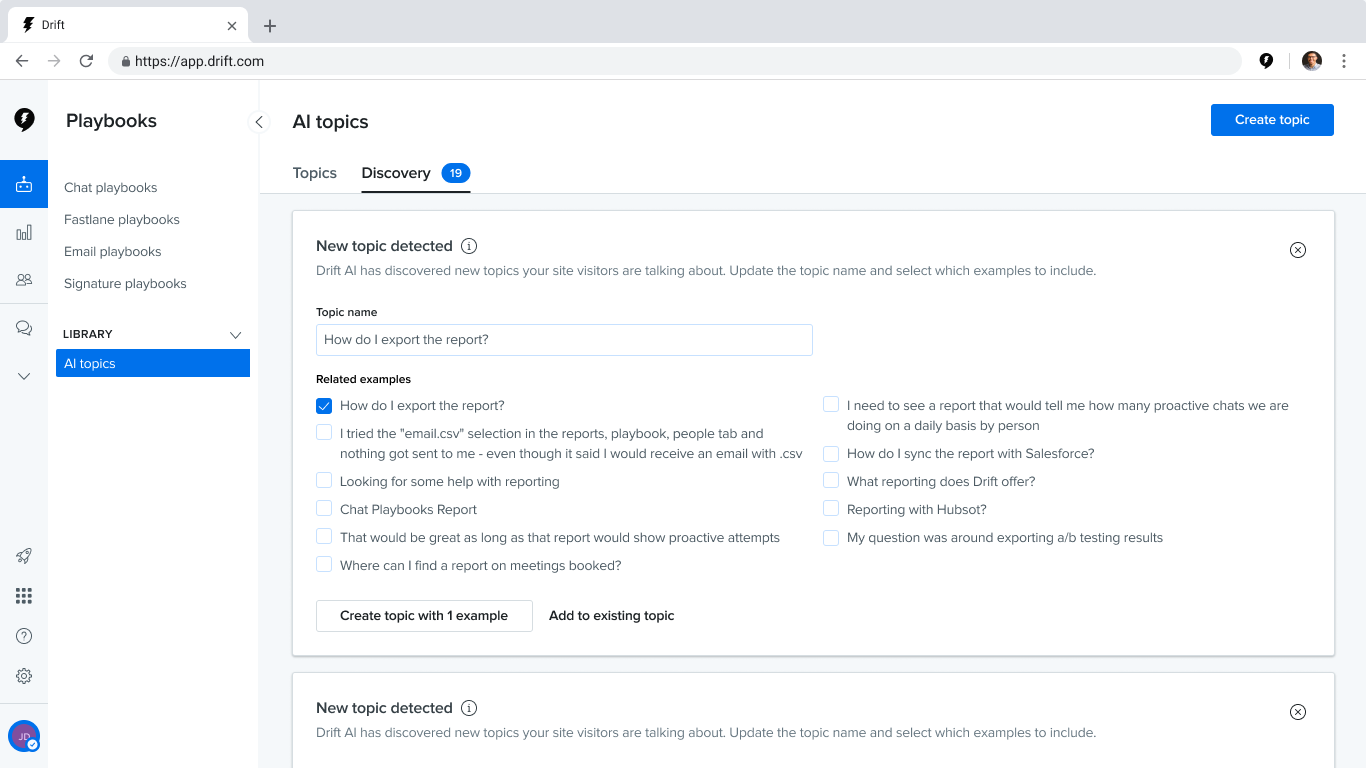Check 'Chat Playbooks Report' example
1366x768 pixels.
[x=324, y=508]
